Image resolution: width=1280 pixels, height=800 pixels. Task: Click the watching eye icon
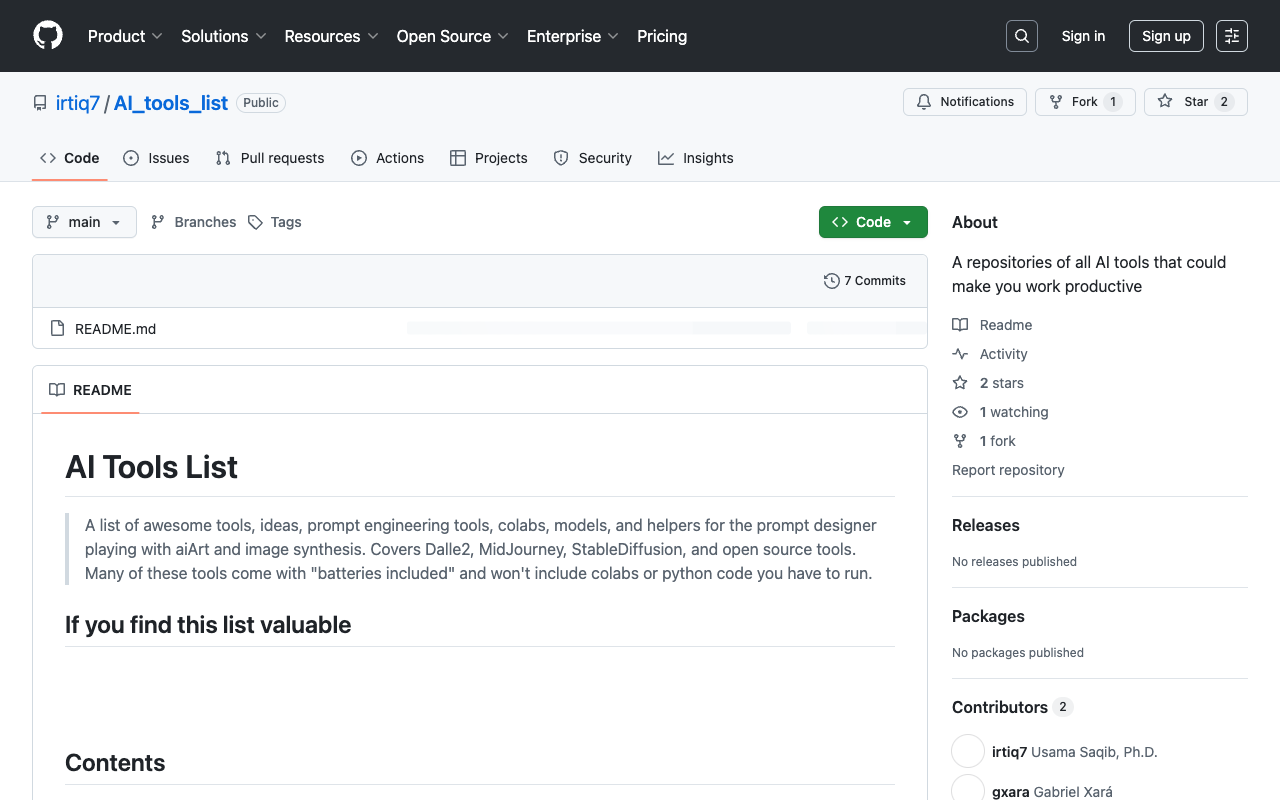coord(960,412)
